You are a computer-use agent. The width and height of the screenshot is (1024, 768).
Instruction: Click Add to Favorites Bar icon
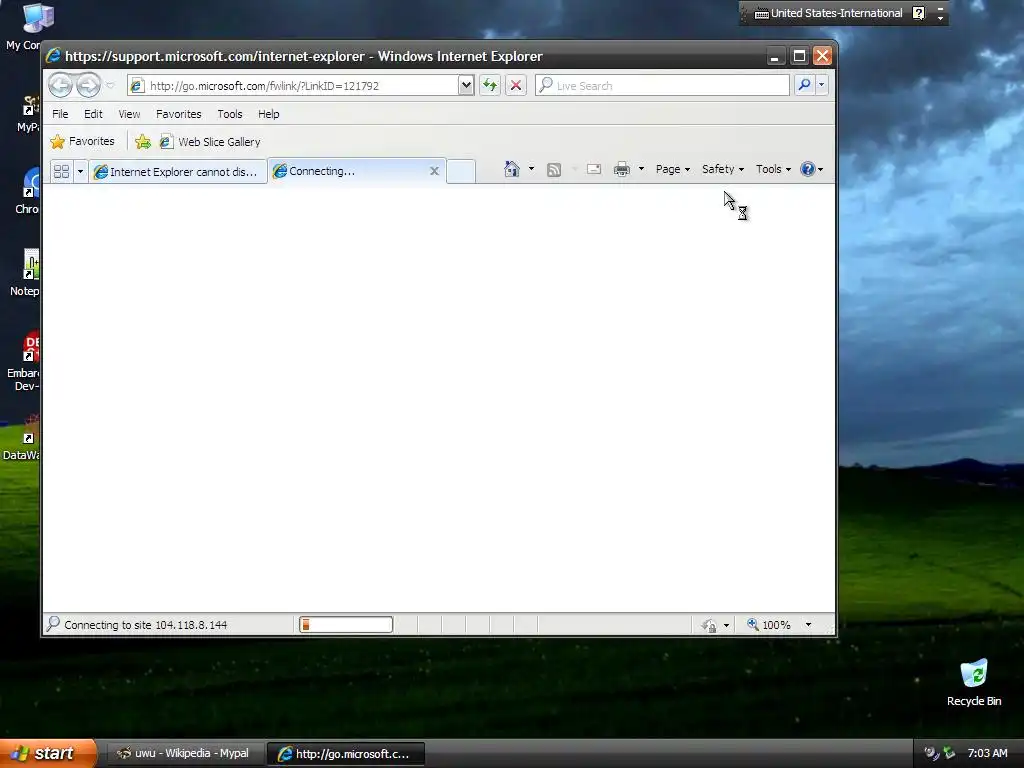pyautogui.click(x=143, y=142)
